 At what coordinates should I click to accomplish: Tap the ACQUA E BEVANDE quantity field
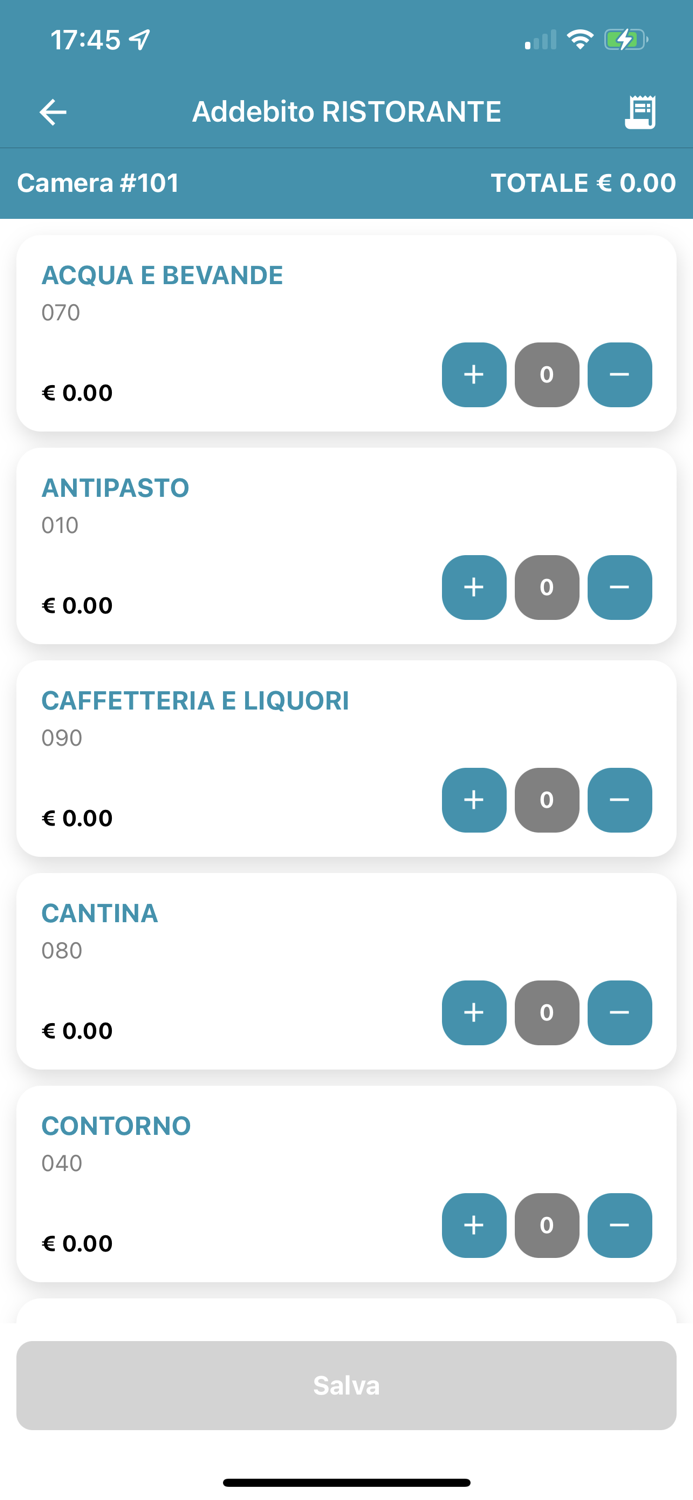(x=547, y=375)
